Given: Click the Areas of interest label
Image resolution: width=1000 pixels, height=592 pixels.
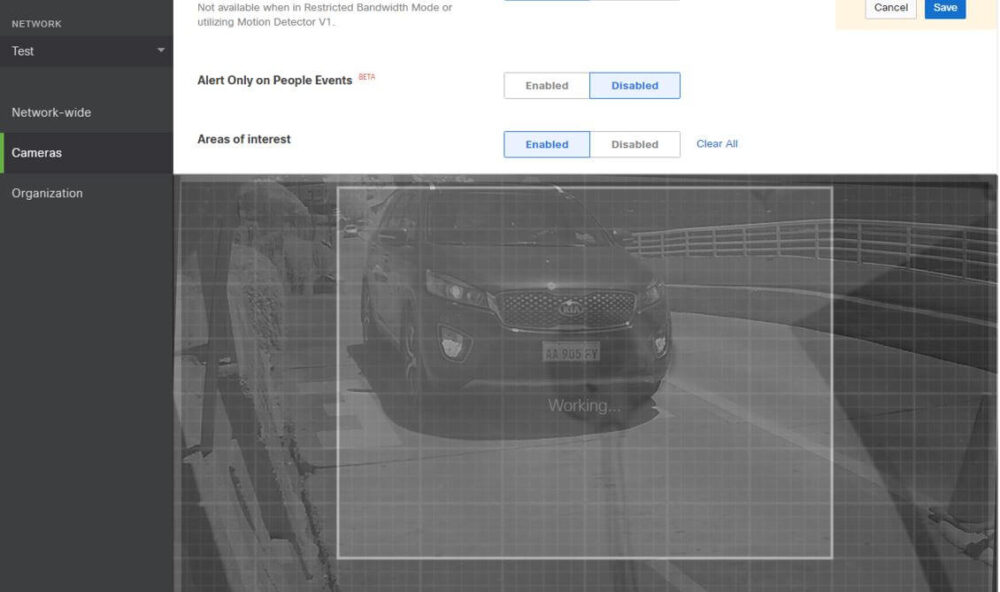Looking at the screenshot, I should click(244, 139).
